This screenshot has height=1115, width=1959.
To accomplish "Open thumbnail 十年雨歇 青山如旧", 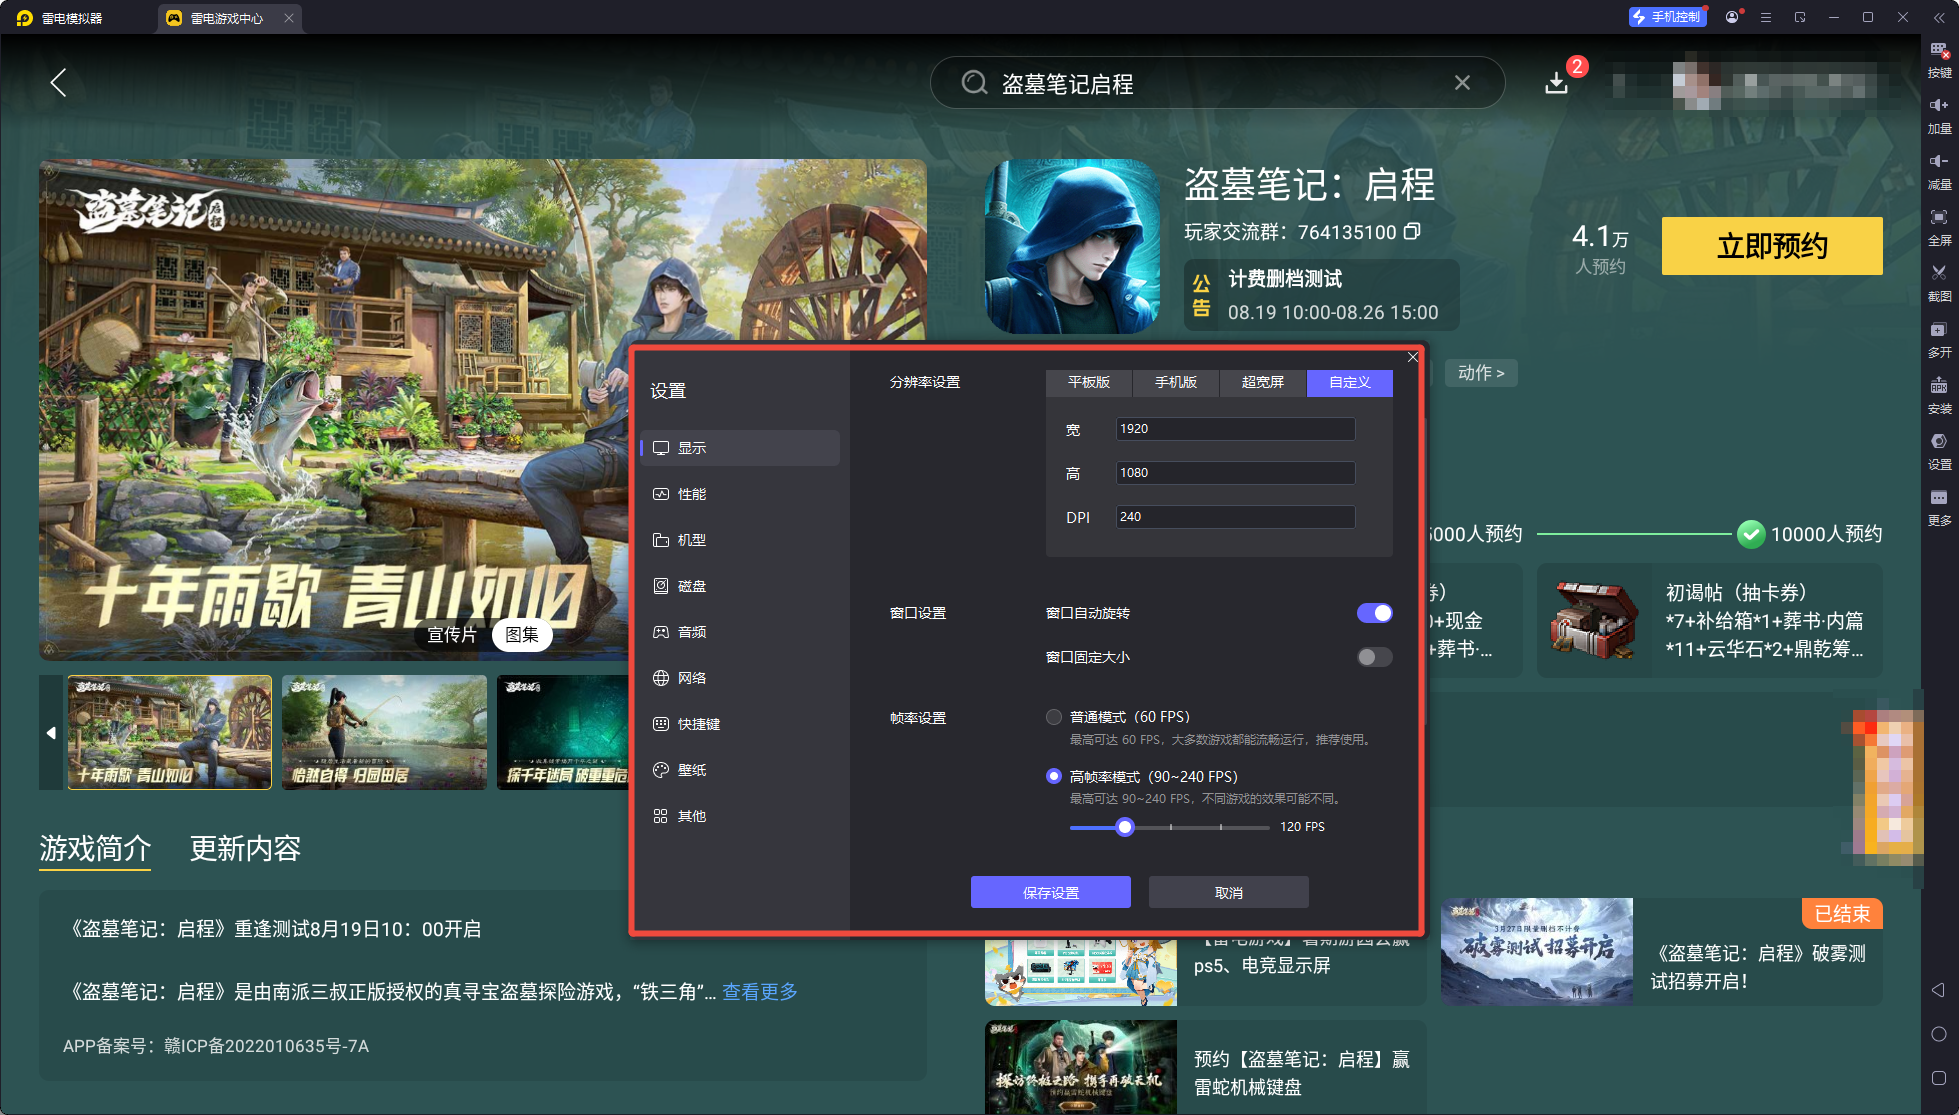I will click(170, 733).
